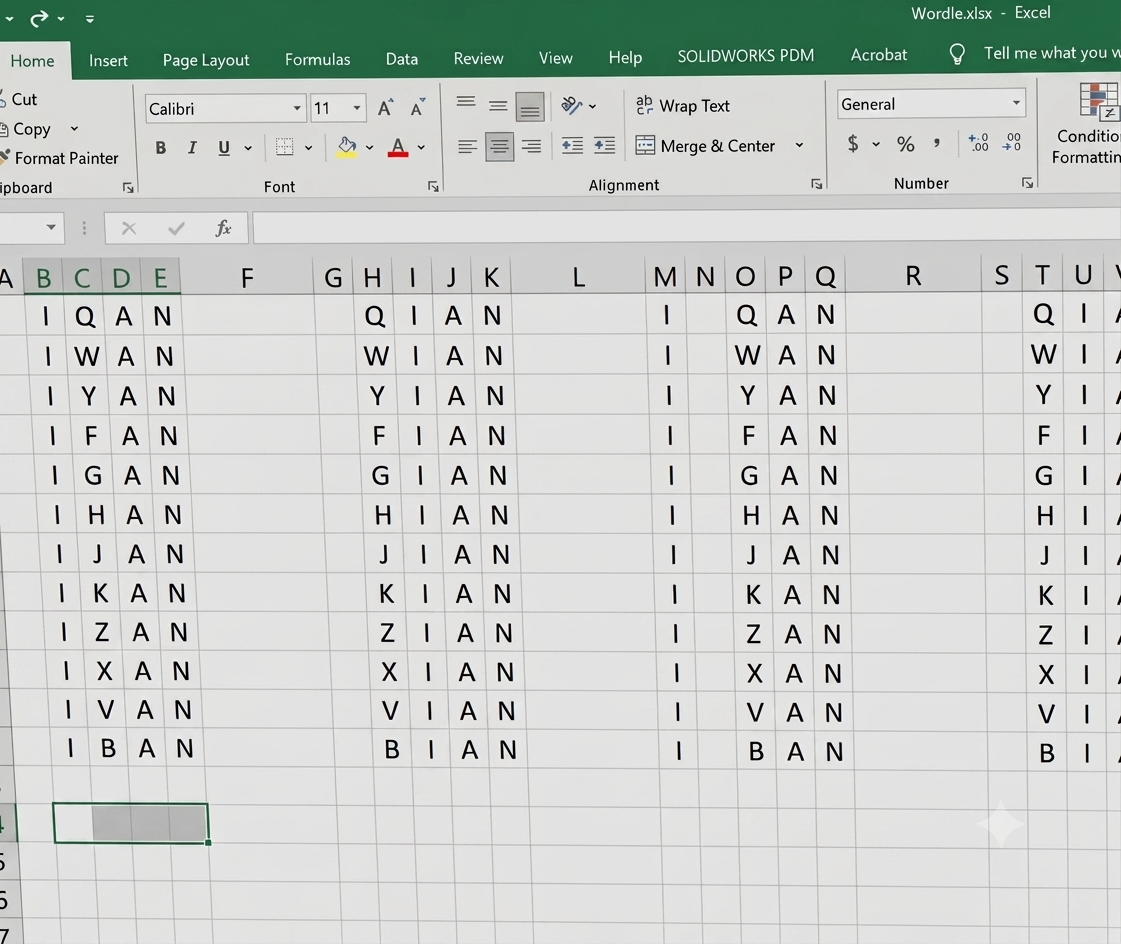Click inside the formula bar

point(686,228)
